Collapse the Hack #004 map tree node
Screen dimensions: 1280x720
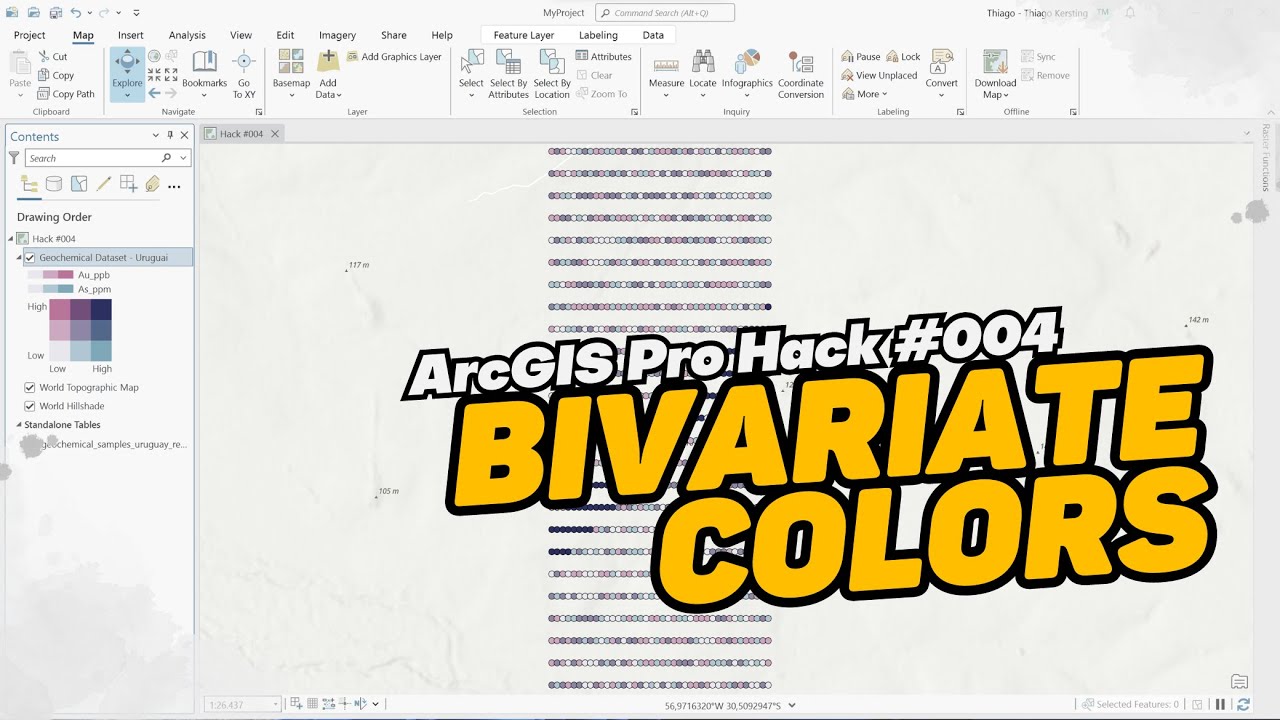(11, 239)
